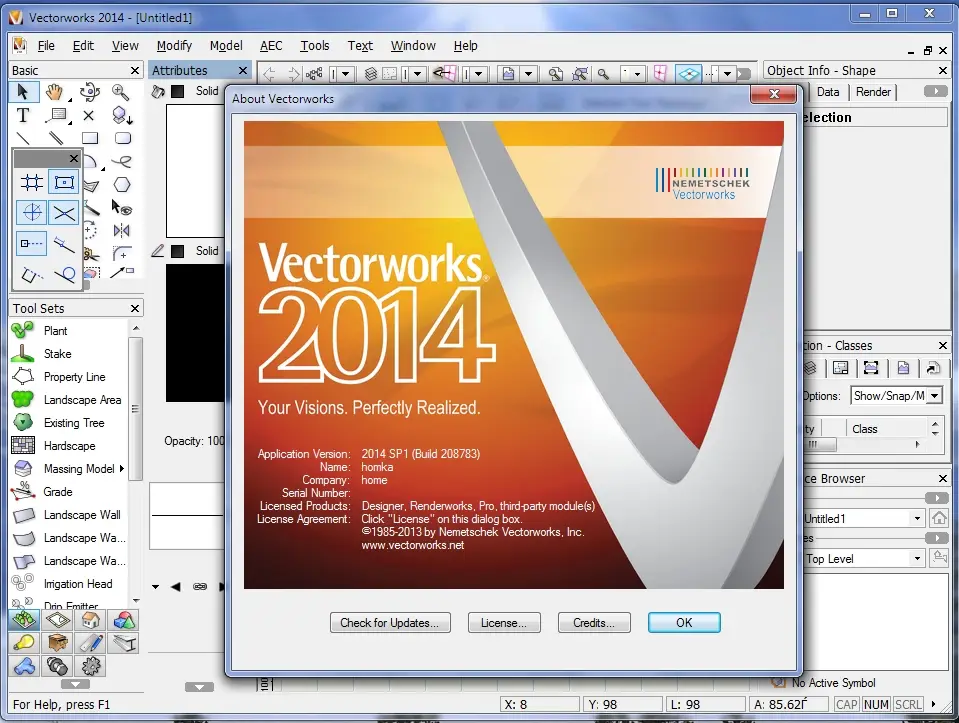The image size is (959, 723).
Task: Click the pen color black swatch in Attributes
Action: click(x=177, y=251)
